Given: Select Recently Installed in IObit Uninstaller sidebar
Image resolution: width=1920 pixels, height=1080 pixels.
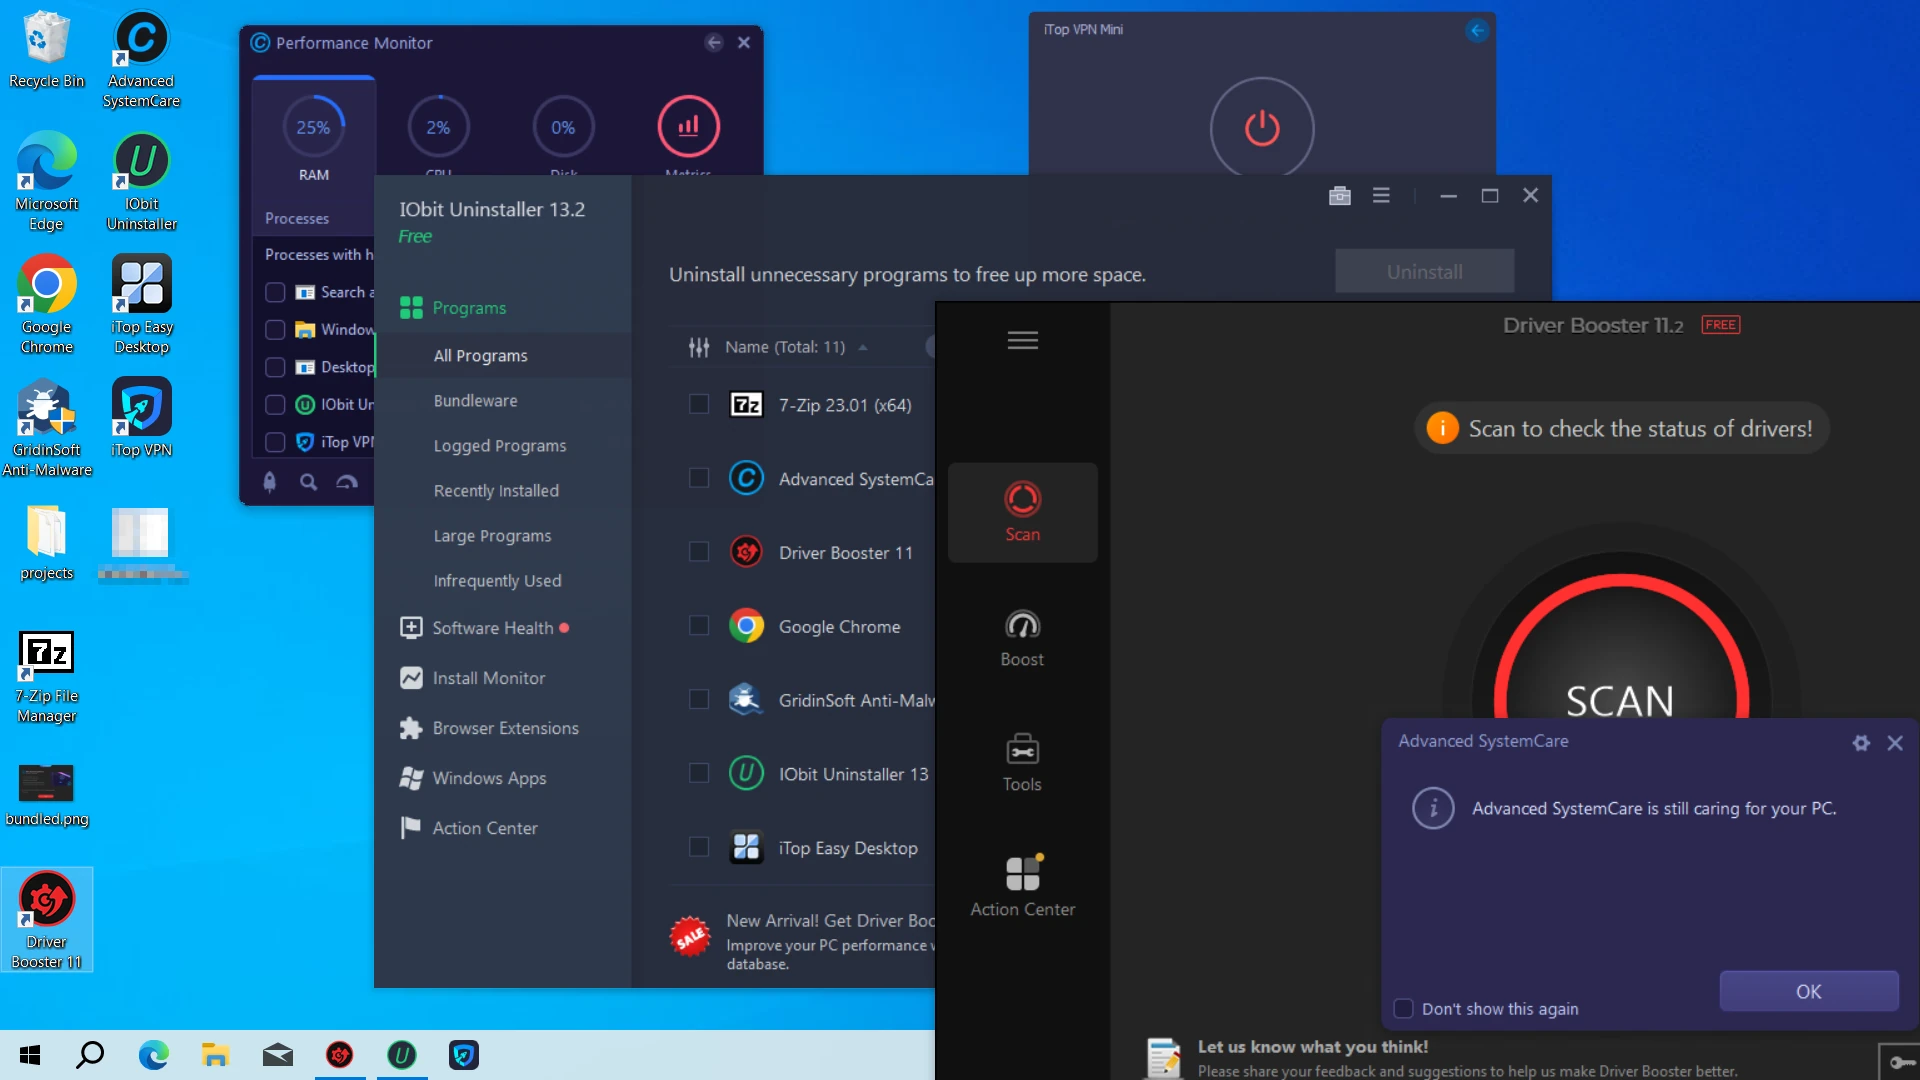Looking at the screenshot, I should [x=495, y=489].
